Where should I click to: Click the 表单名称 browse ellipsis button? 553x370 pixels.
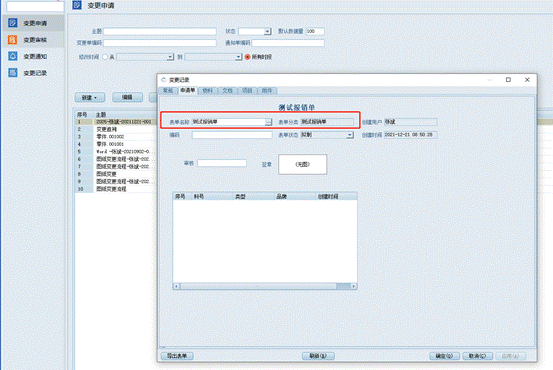tap(269, 122)
